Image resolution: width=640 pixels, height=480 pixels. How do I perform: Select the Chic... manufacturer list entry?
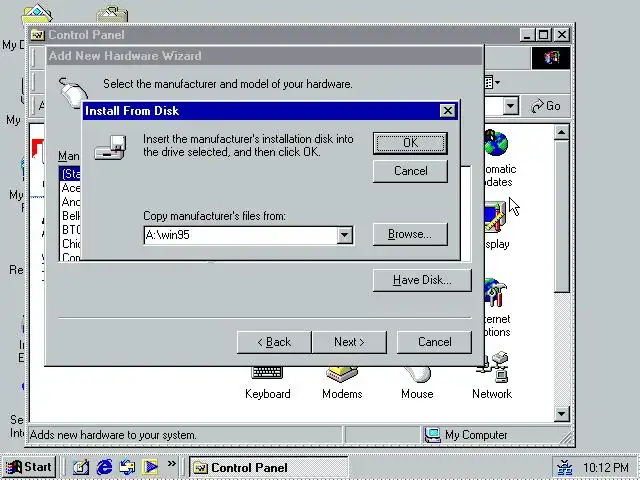point(71,244)
